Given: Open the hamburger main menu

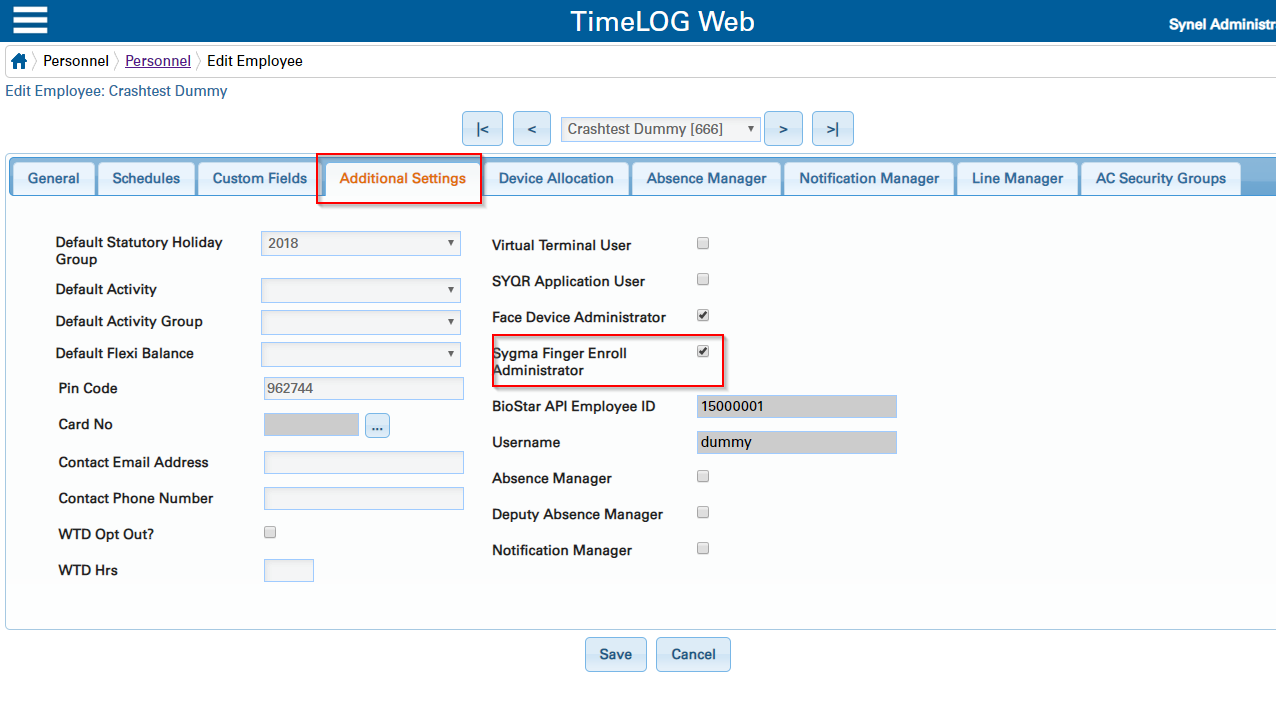Looking at the screenshot, I should click(x=30, y=20).
